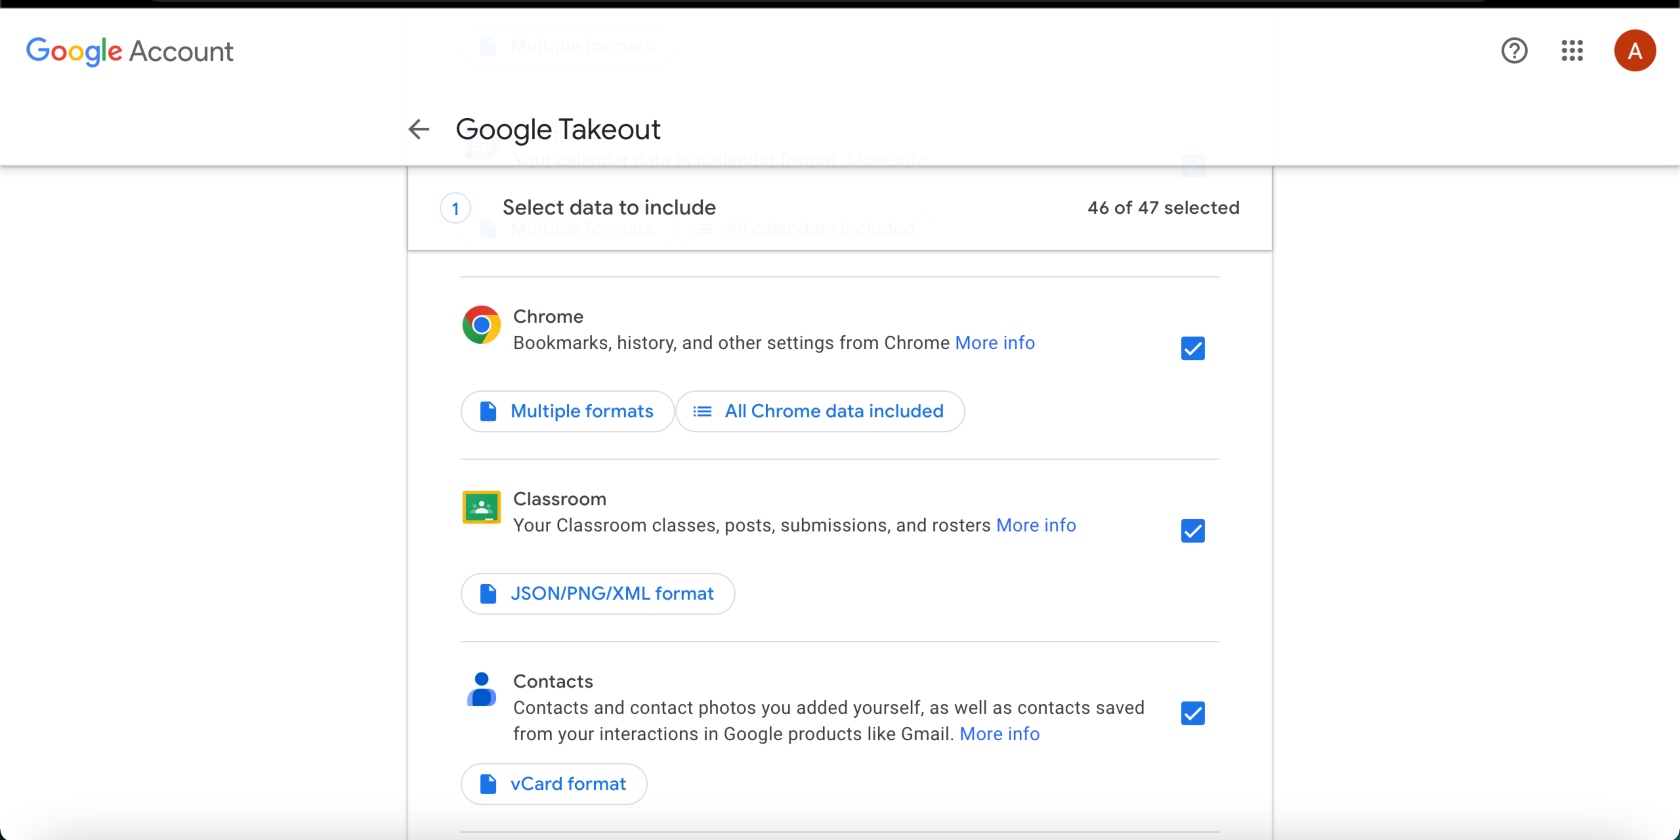Open Chrome's Multiple formats button
The width and height of the screenshot is (1680, 840).
(x=567, y=411)
